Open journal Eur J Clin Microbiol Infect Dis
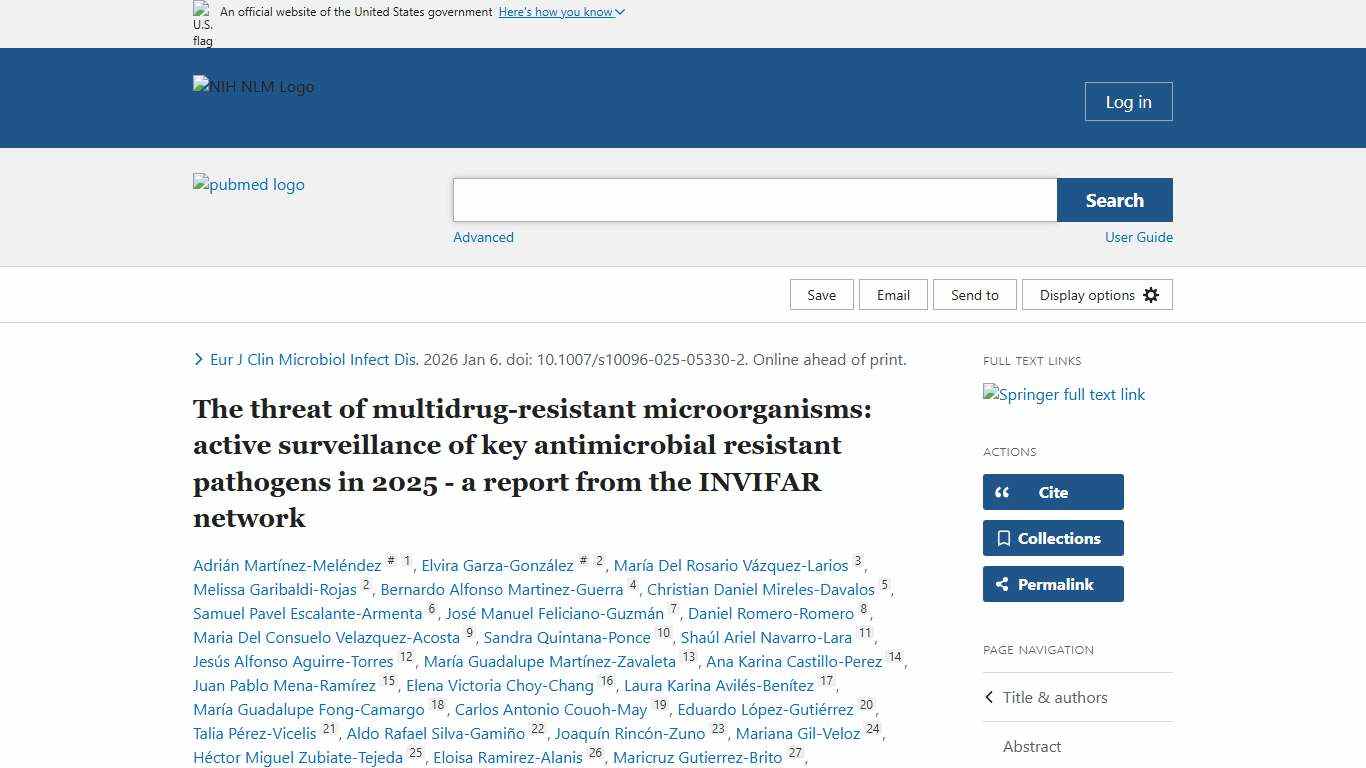Image resolution: width=1366 pixels, height=768 pixels. [x=313, y=359]
